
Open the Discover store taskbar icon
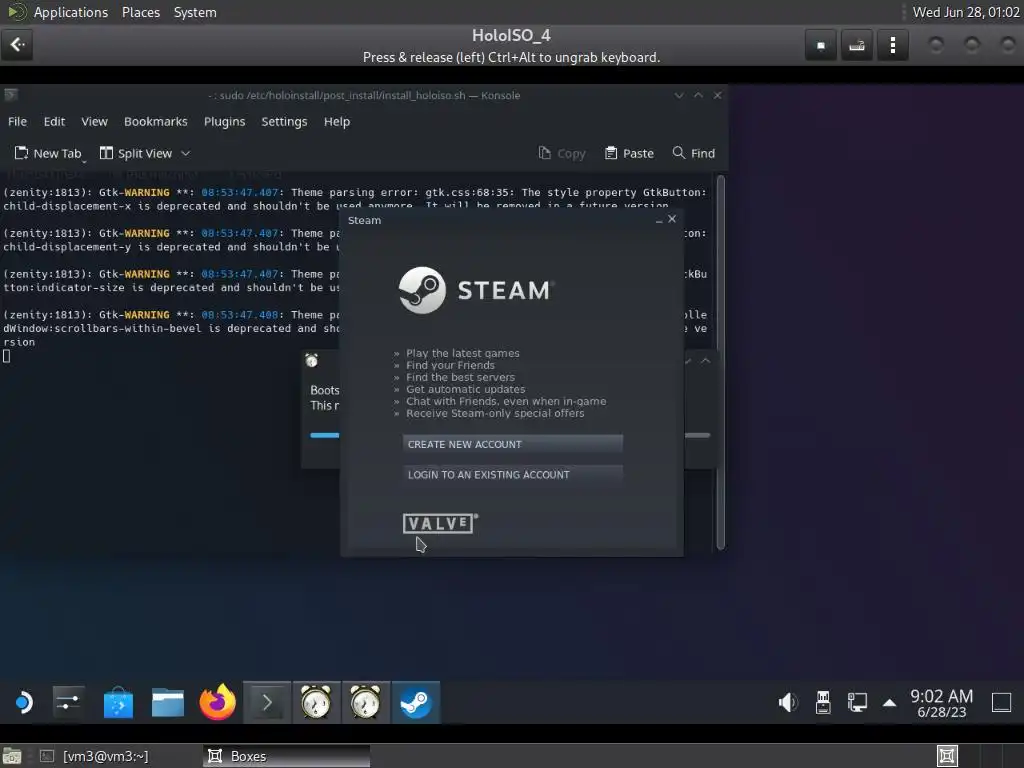coord(118,703)
